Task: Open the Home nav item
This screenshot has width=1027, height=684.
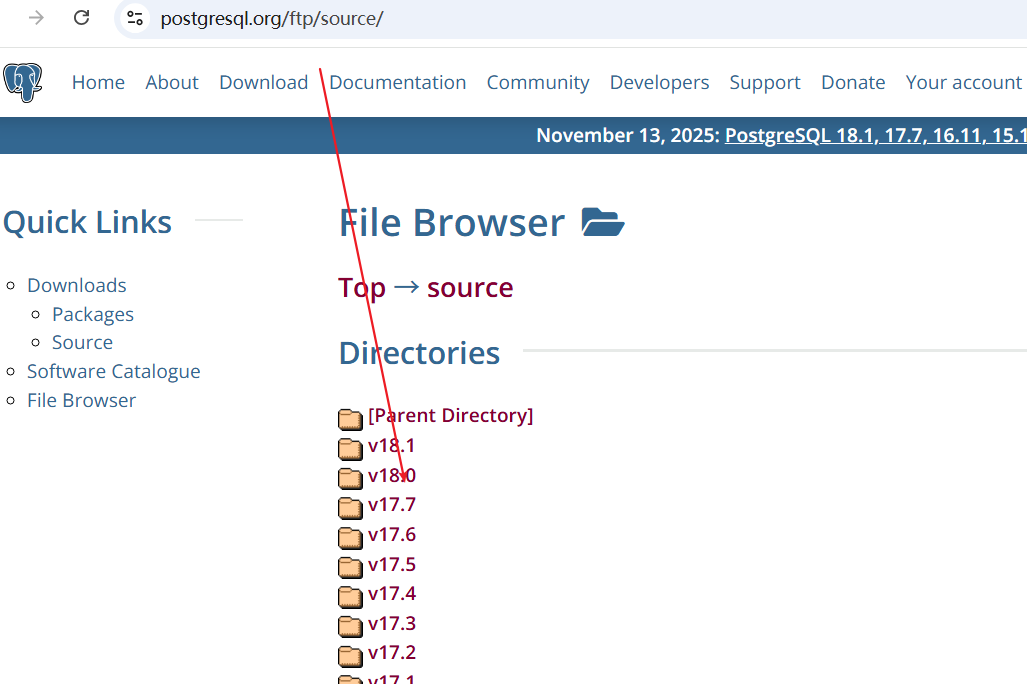Action: (x=98, y=83)
